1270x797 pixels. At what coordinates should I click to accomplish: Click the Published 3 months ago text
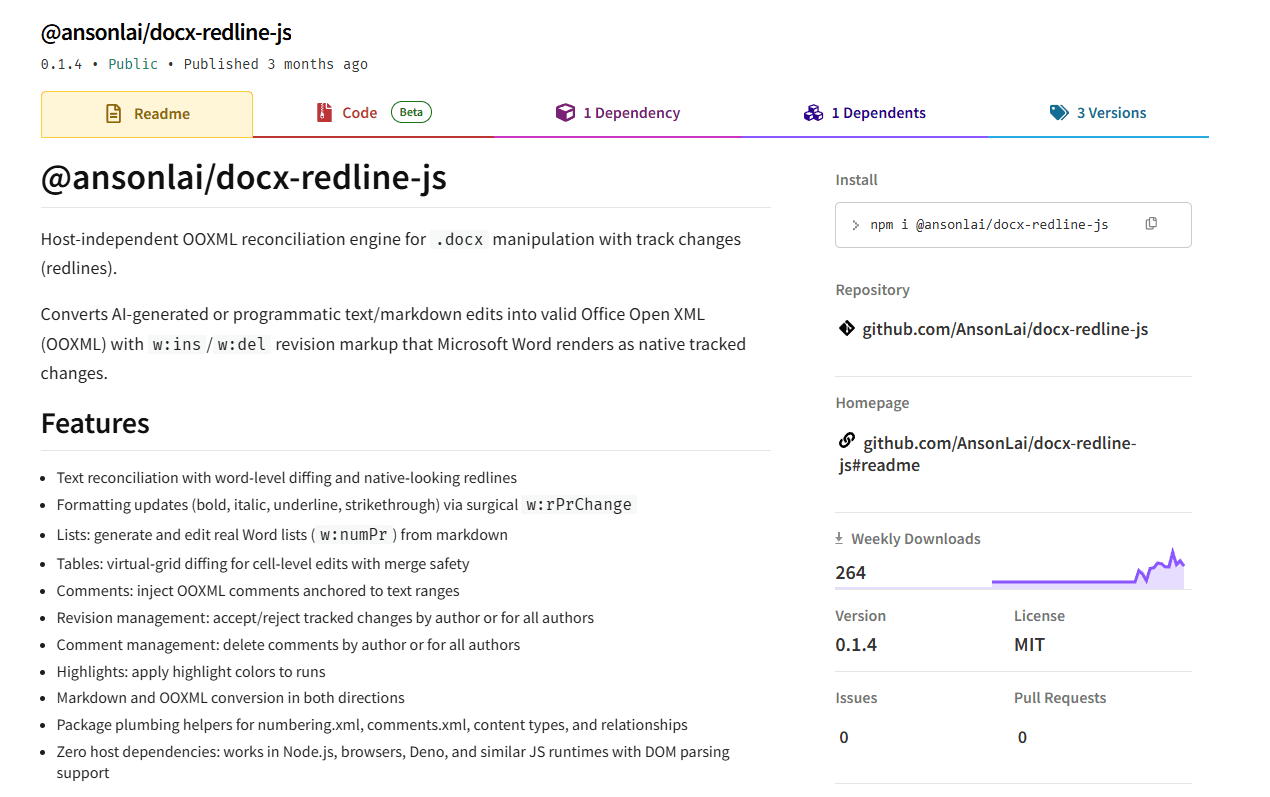point(276,64)
